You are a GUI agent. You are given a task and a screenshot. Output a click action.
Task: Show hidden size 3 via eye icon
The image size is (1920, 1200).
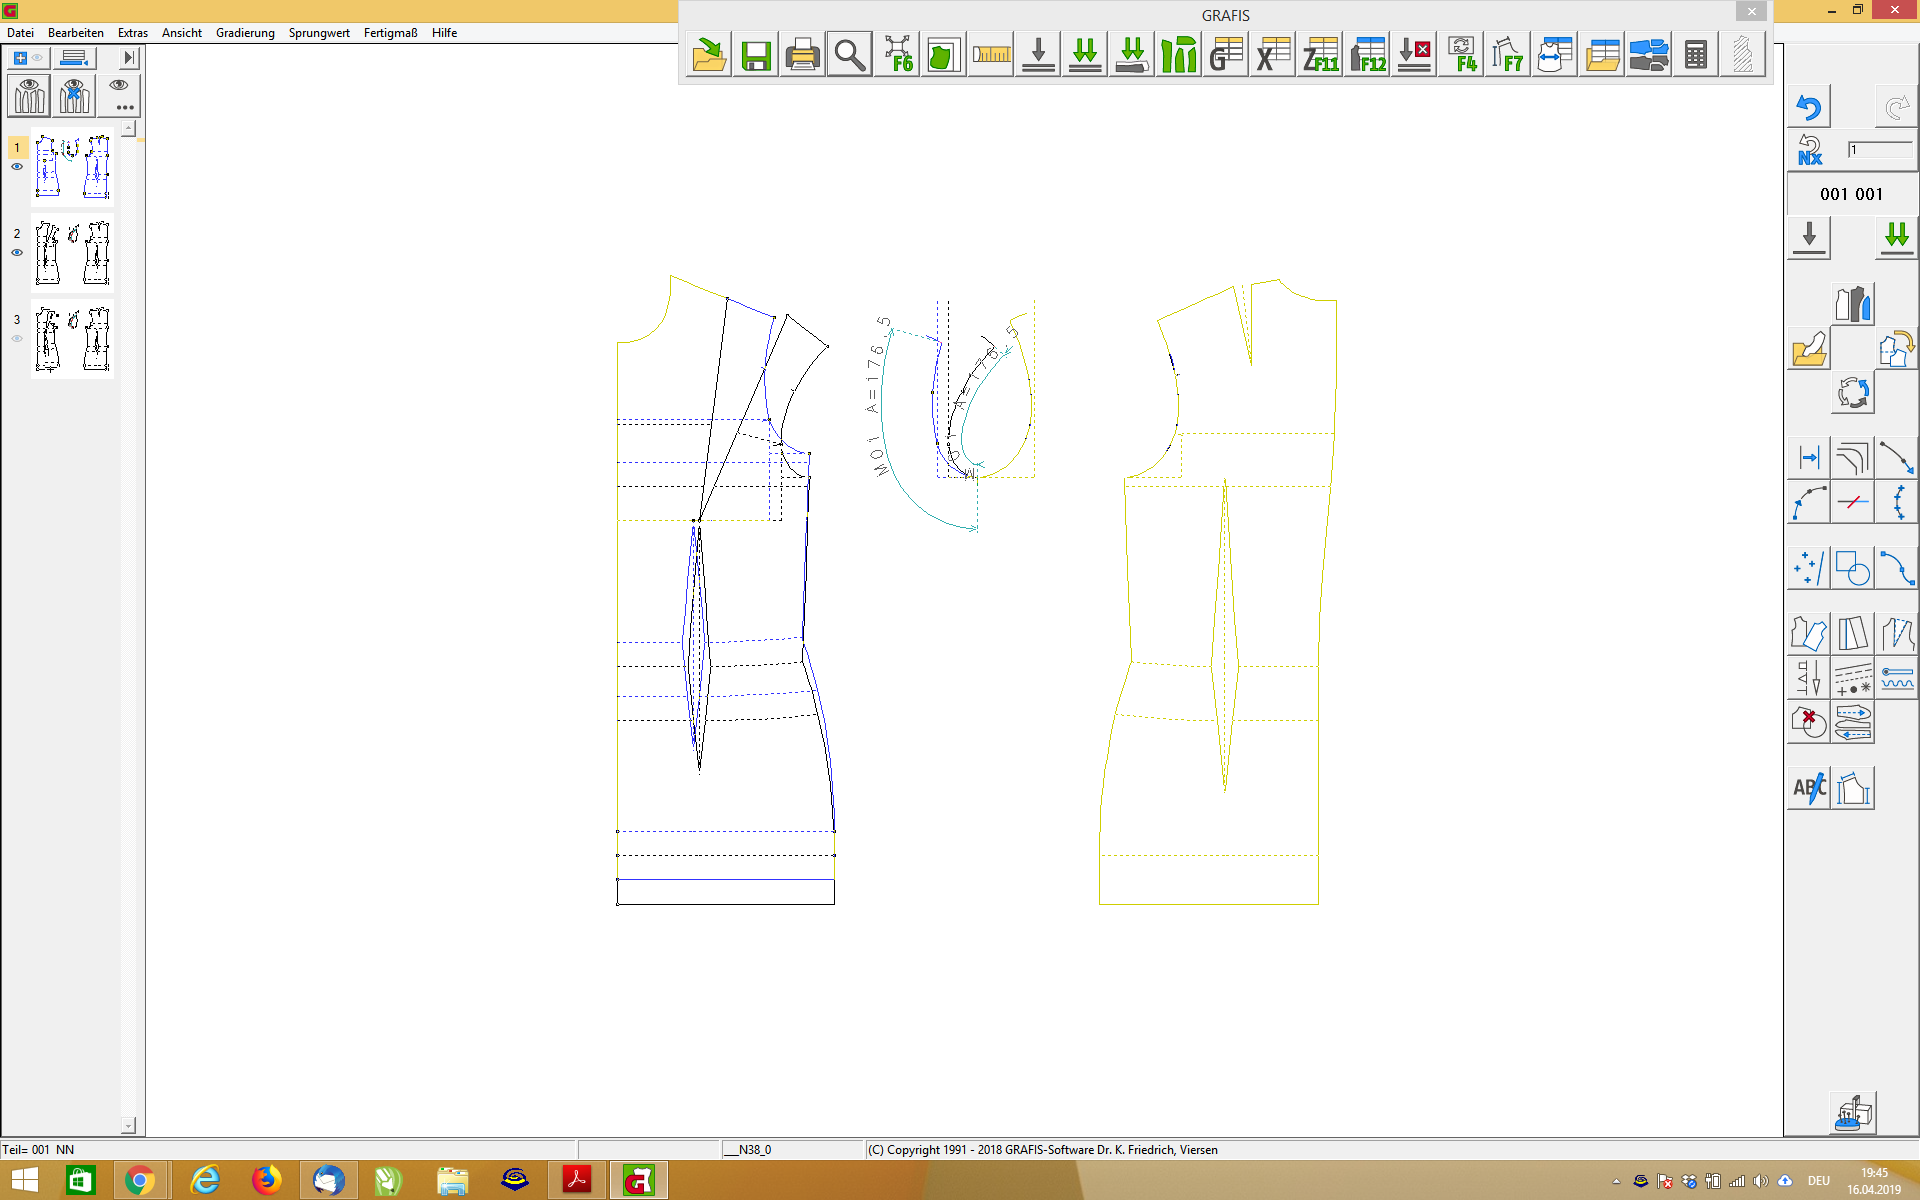(x=17, y=339)
